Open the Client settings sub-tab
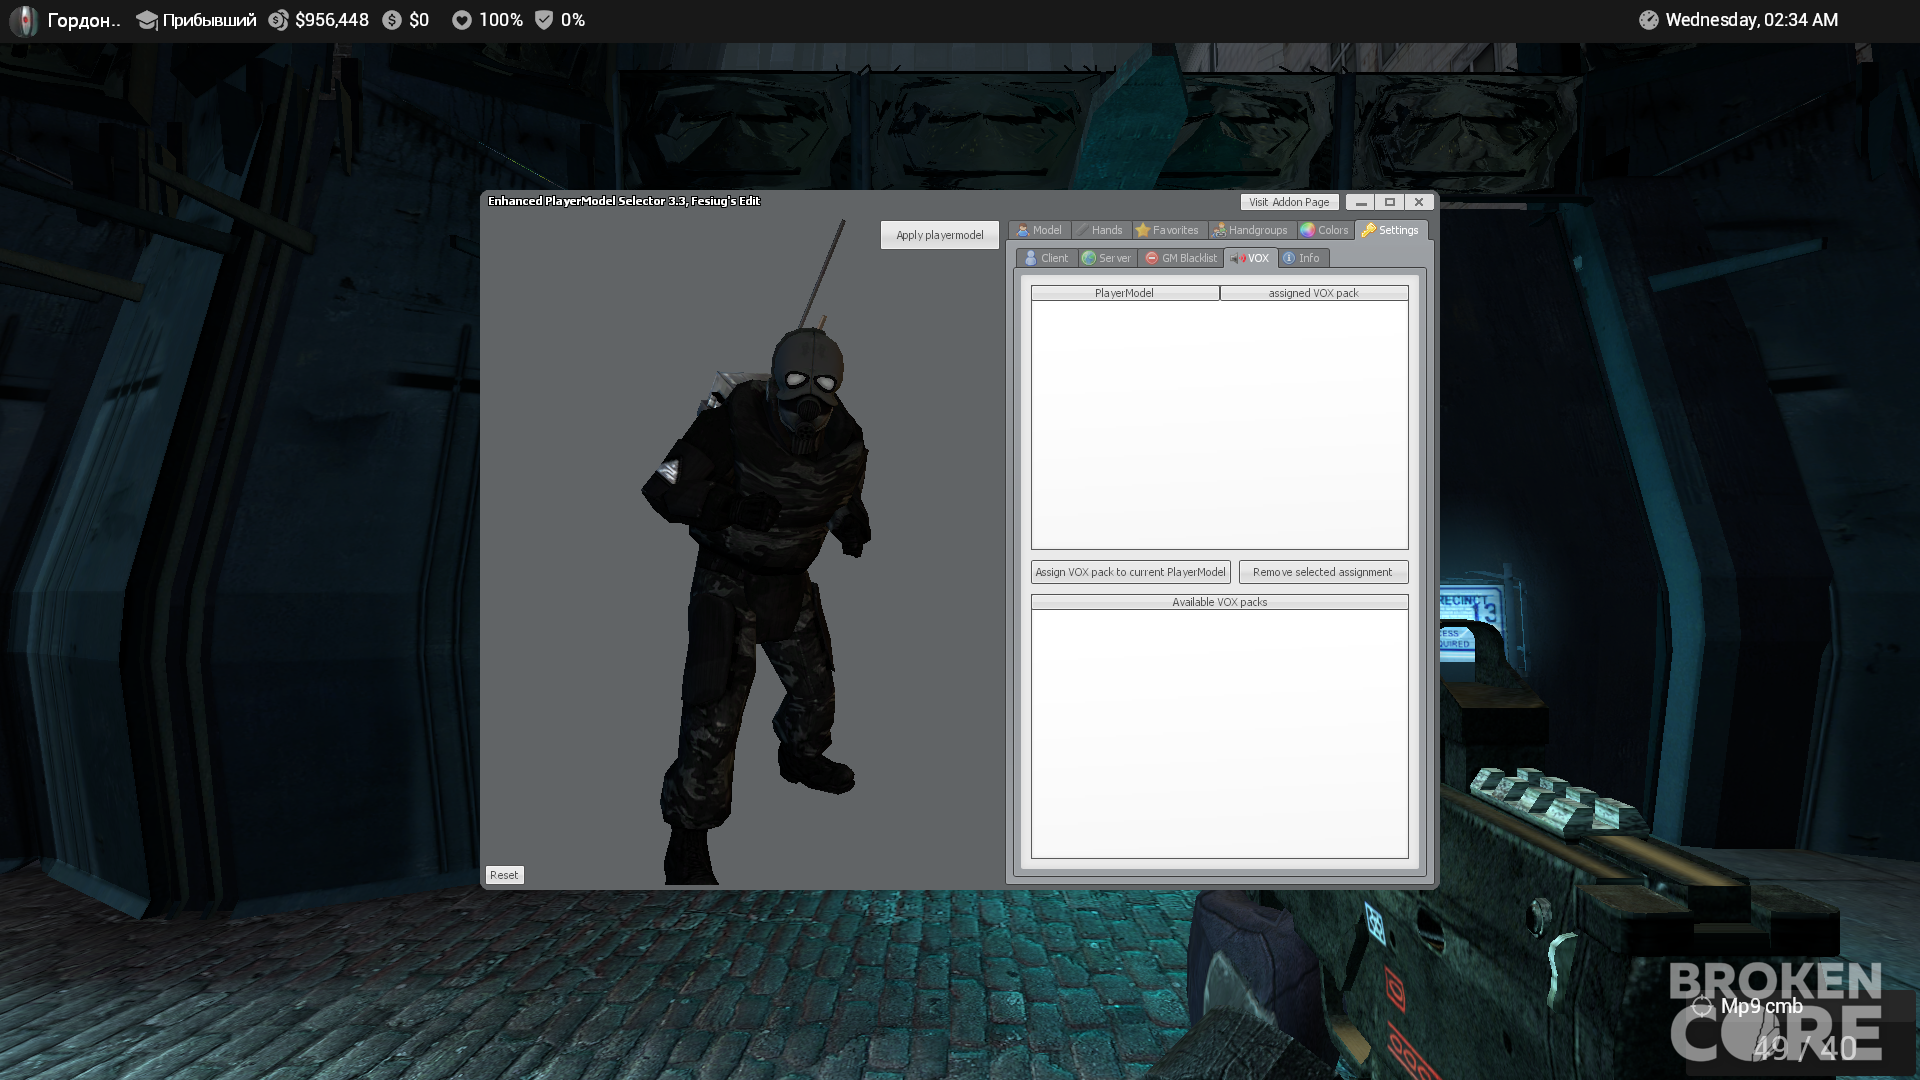 pos(1047,258)
